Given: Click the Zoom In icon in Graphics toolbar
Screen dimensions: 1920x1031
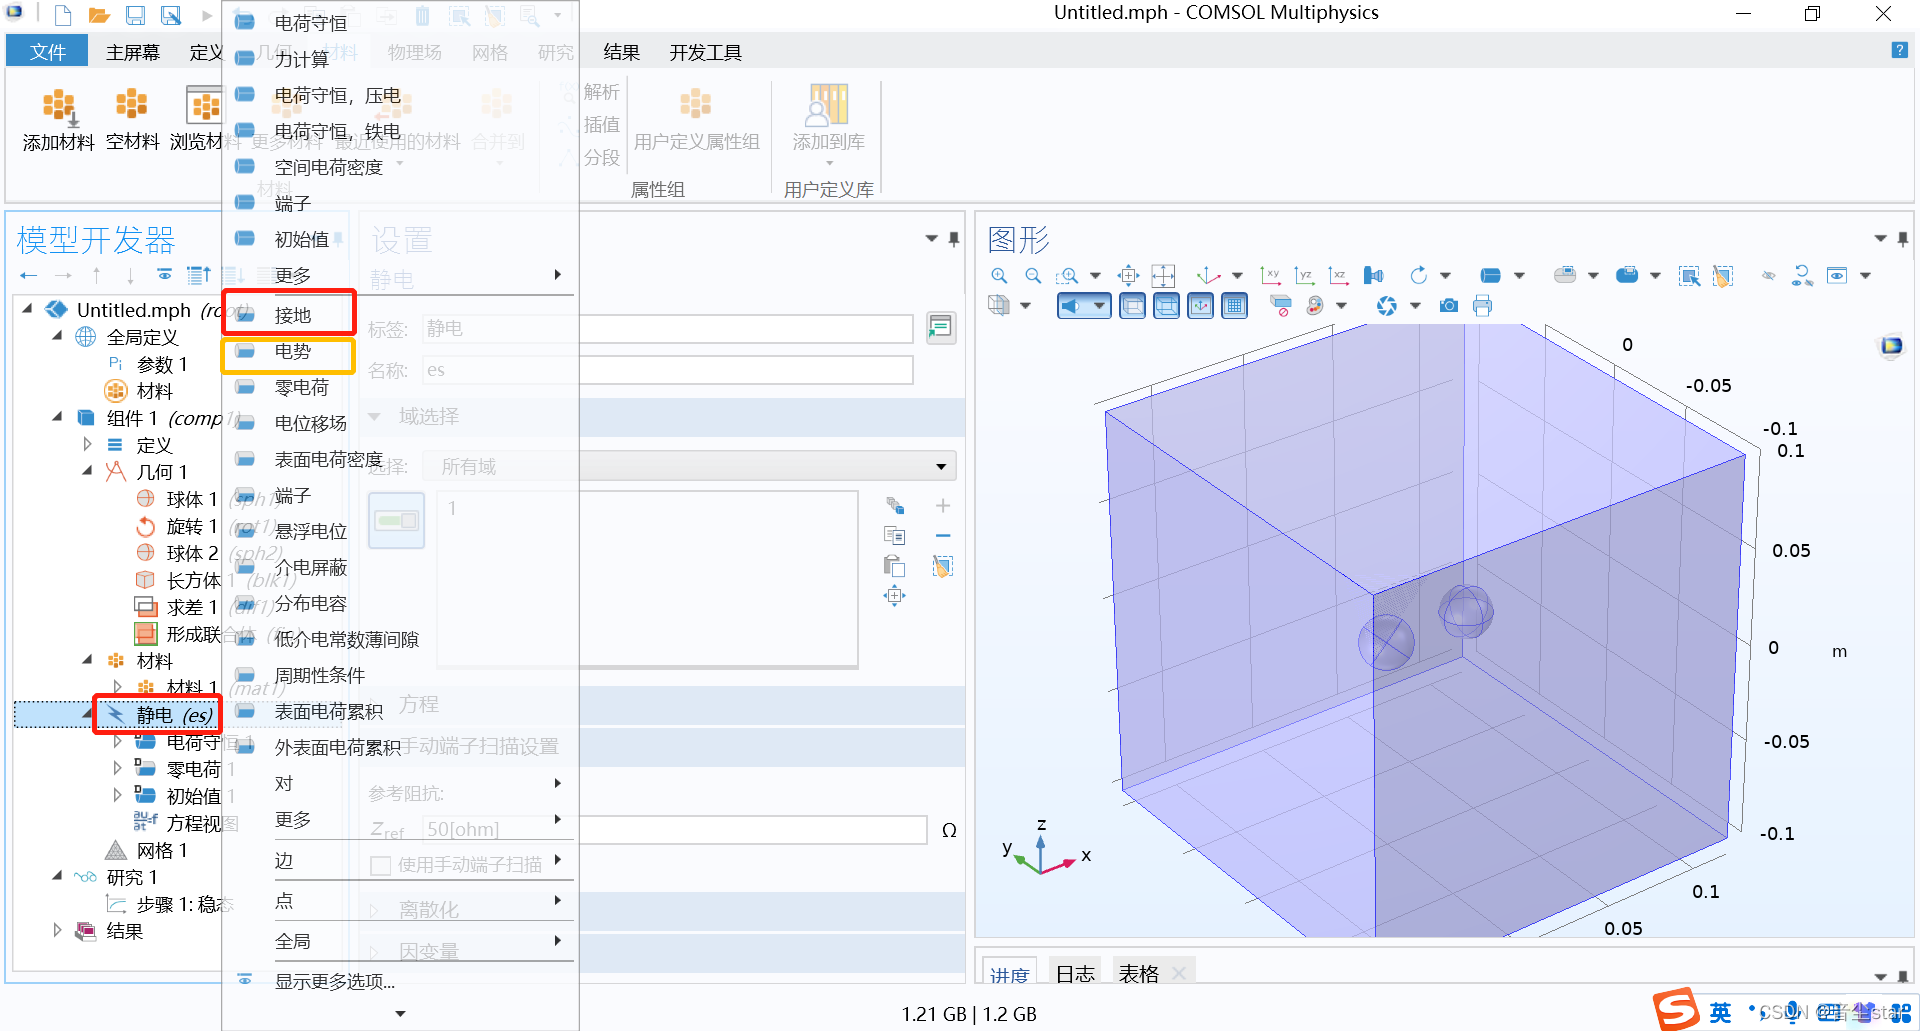Looking at the screenshot, I should [998, 276].
